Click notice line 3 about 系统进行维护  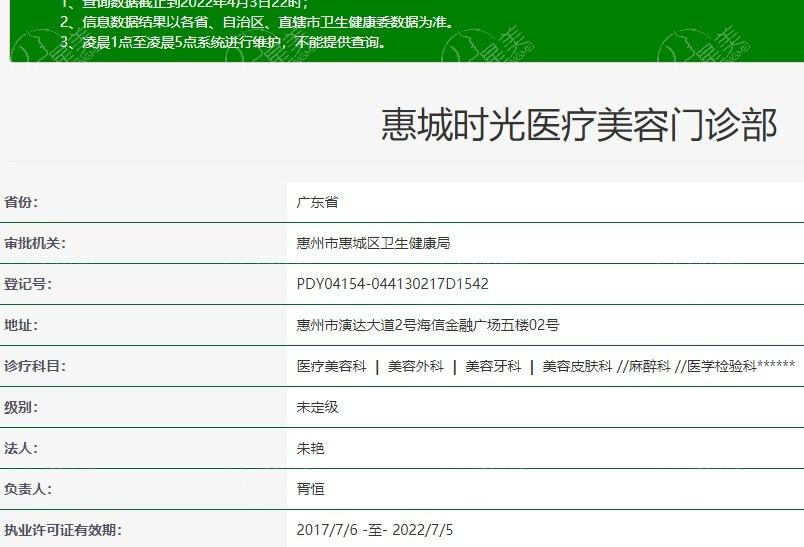tap(224, 42)
